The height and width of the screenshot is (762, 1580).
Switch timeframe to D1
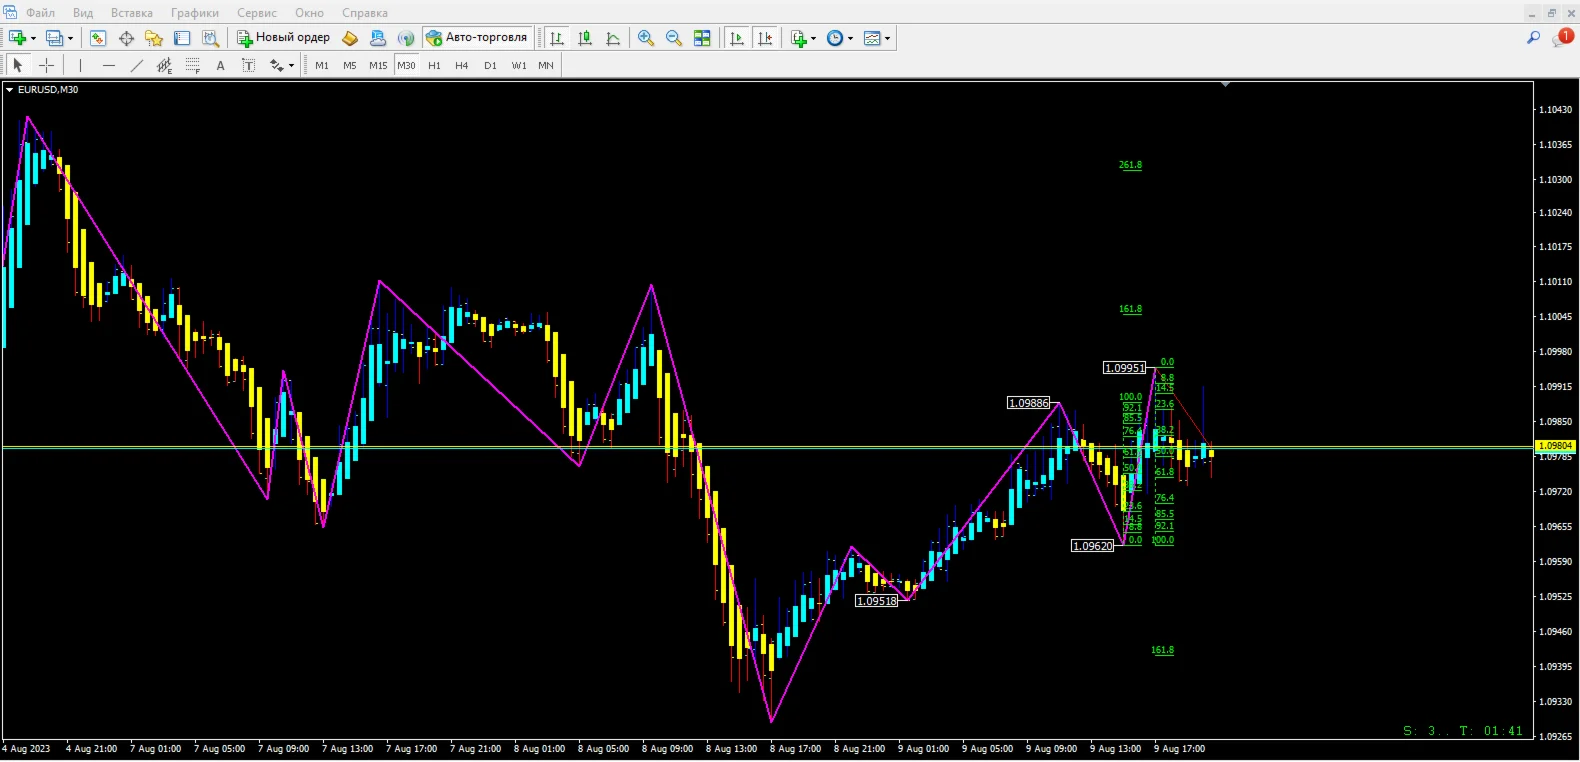coord(490,65)
